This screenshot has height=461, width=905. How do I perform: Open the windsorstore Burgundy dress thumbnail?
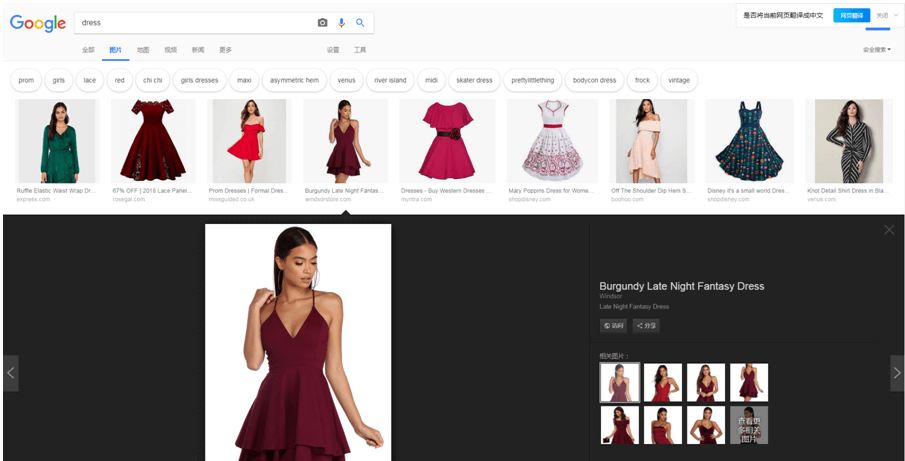click(345, 141)
